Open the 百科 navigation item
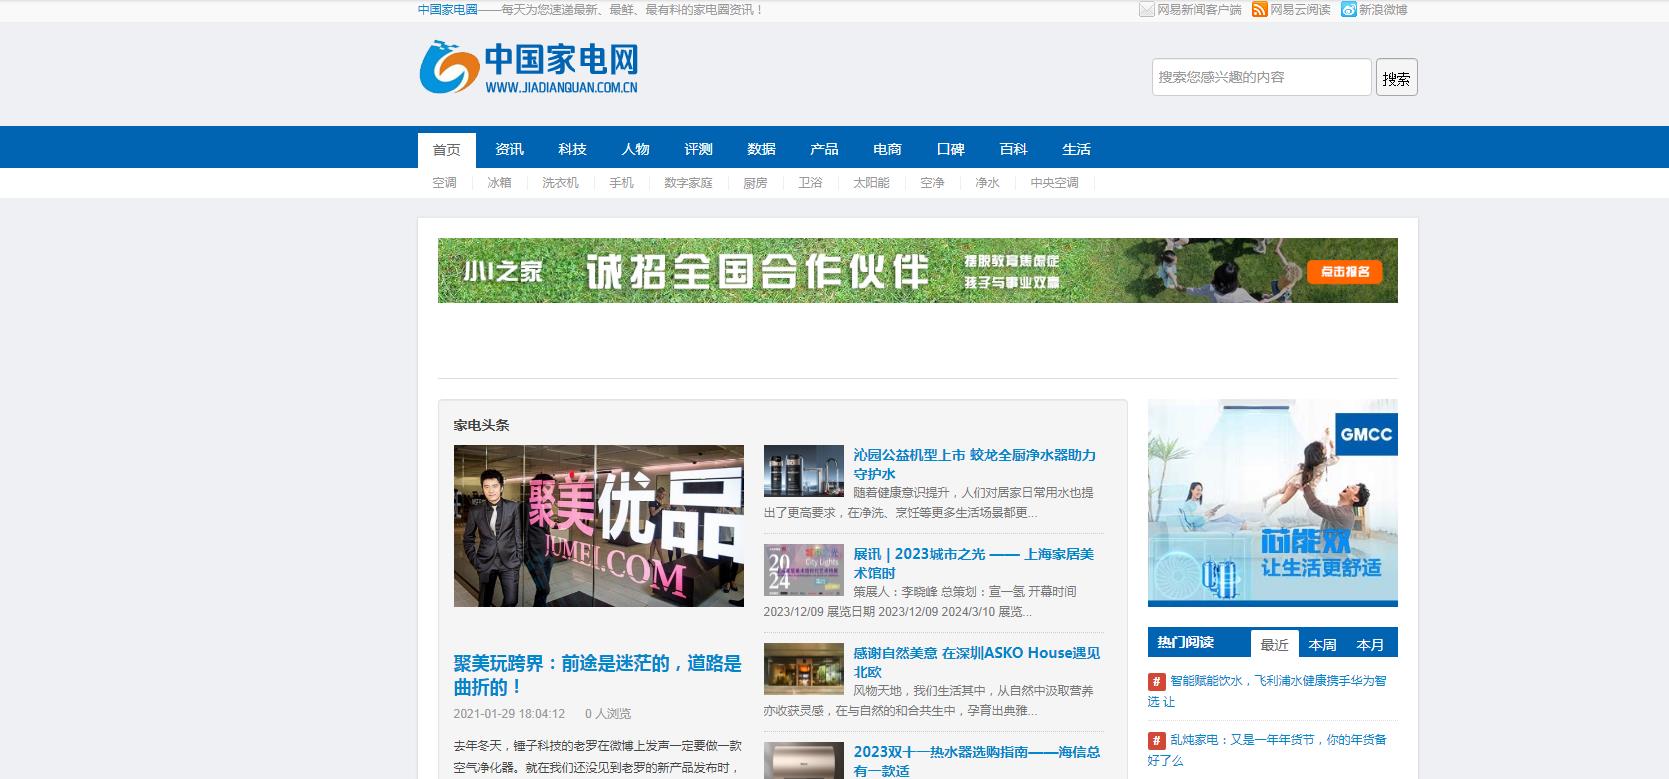The image size is (1669, 779). click(1013, 150)
